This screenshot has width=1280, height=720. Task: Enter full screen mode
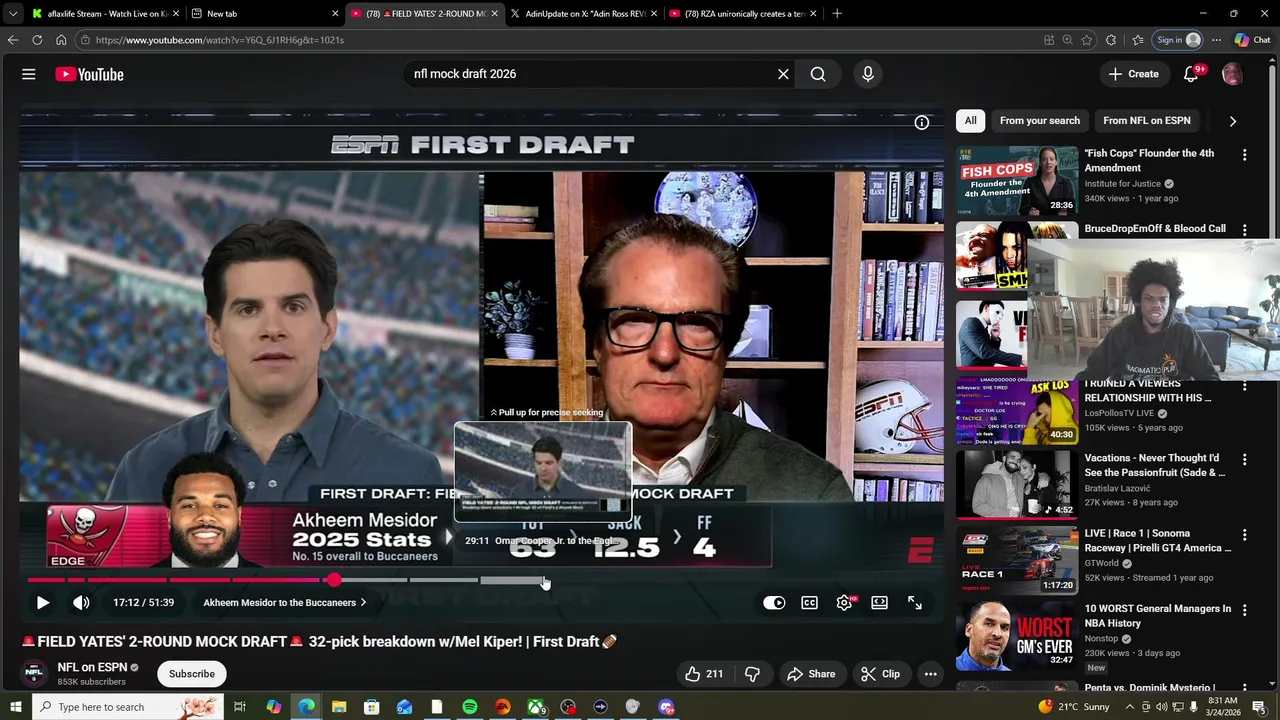915,602
